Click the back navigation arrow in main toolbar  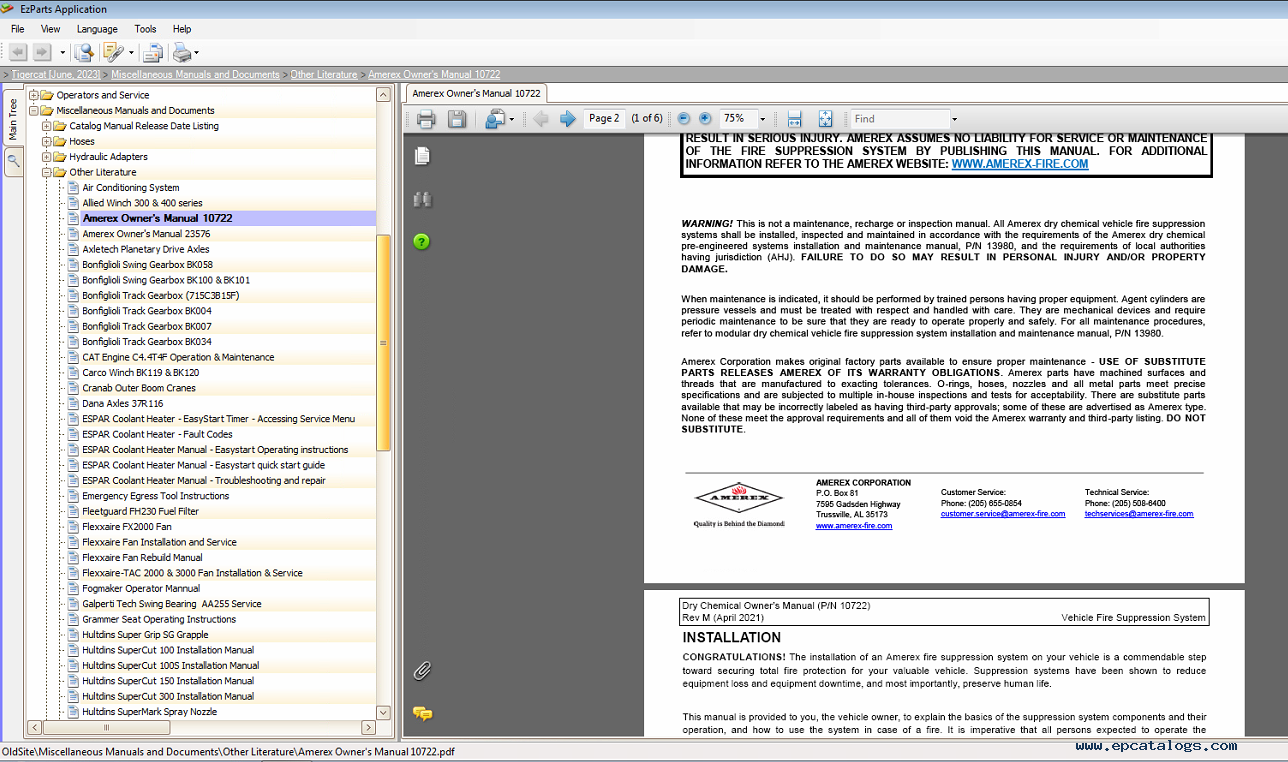18,52
